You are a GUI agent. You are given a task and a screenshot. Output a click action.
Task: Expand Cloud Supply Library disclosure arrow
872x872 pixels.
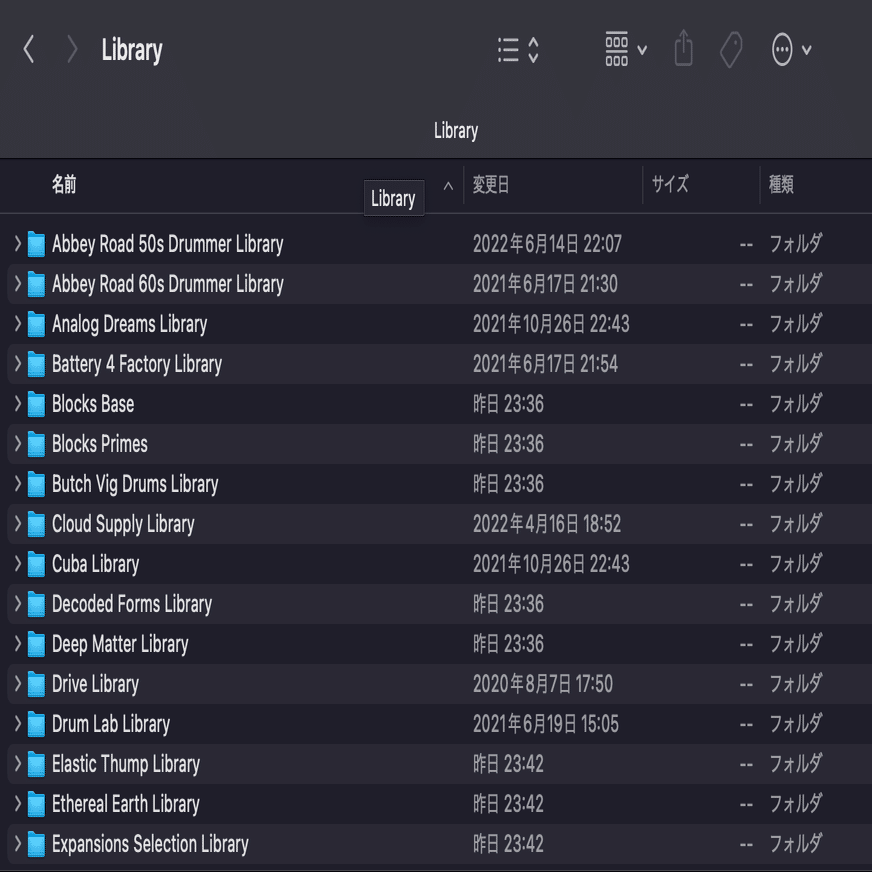17,524
